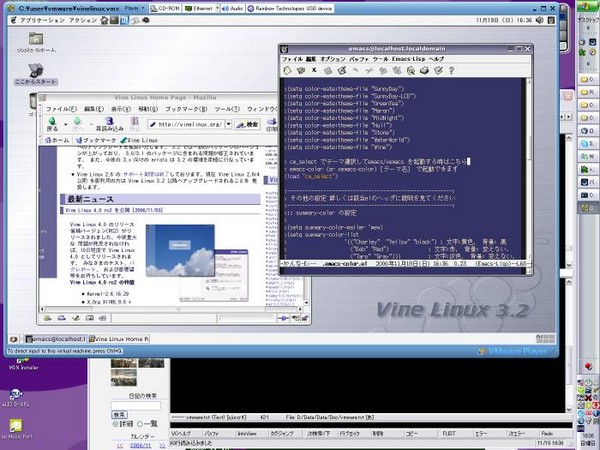Switch to Vine Linux Home Page taskbar item
The height and width of the screenshot is (450, 600).
119,339
